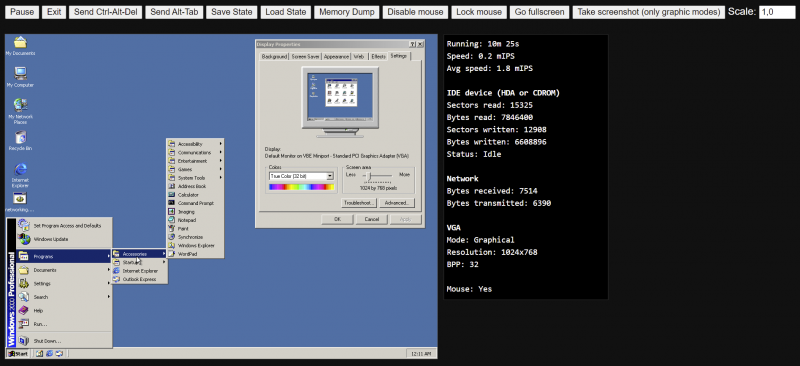This screenshot has height=366, width=800.
Task: Switch to the Screen Saver tab
Action: [306, 57]
